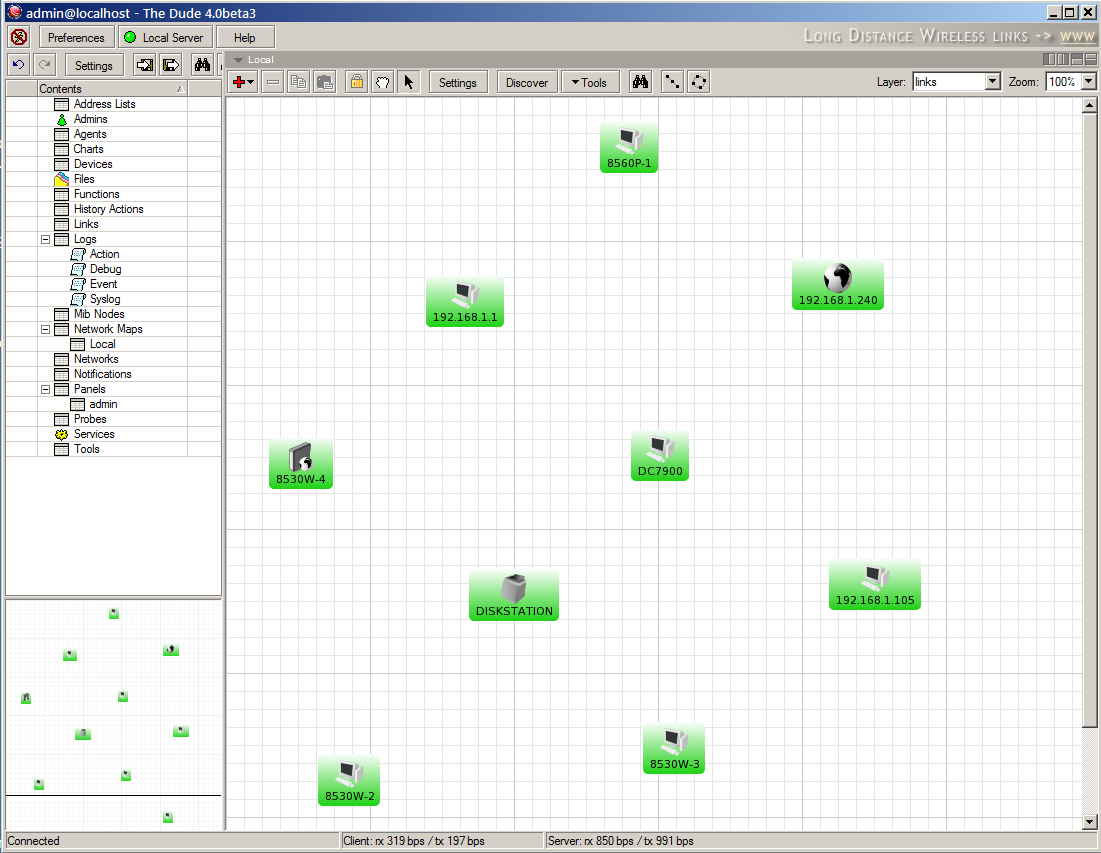The height and width of the screenshot is (853, 1101).
Task: Click the export icon in left toolbar
Action: coord(171,65)
